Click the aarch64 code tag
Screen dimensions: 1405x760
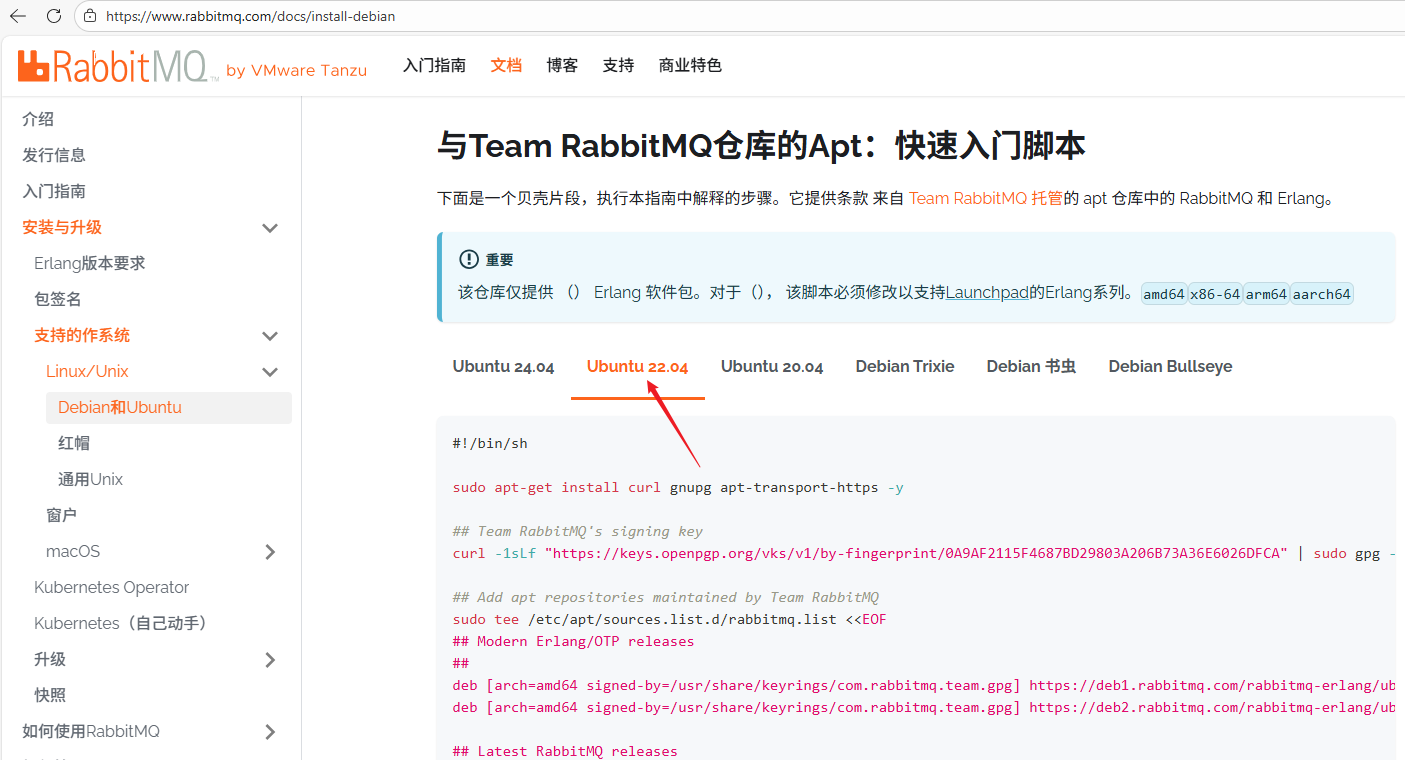point(1322,294)
